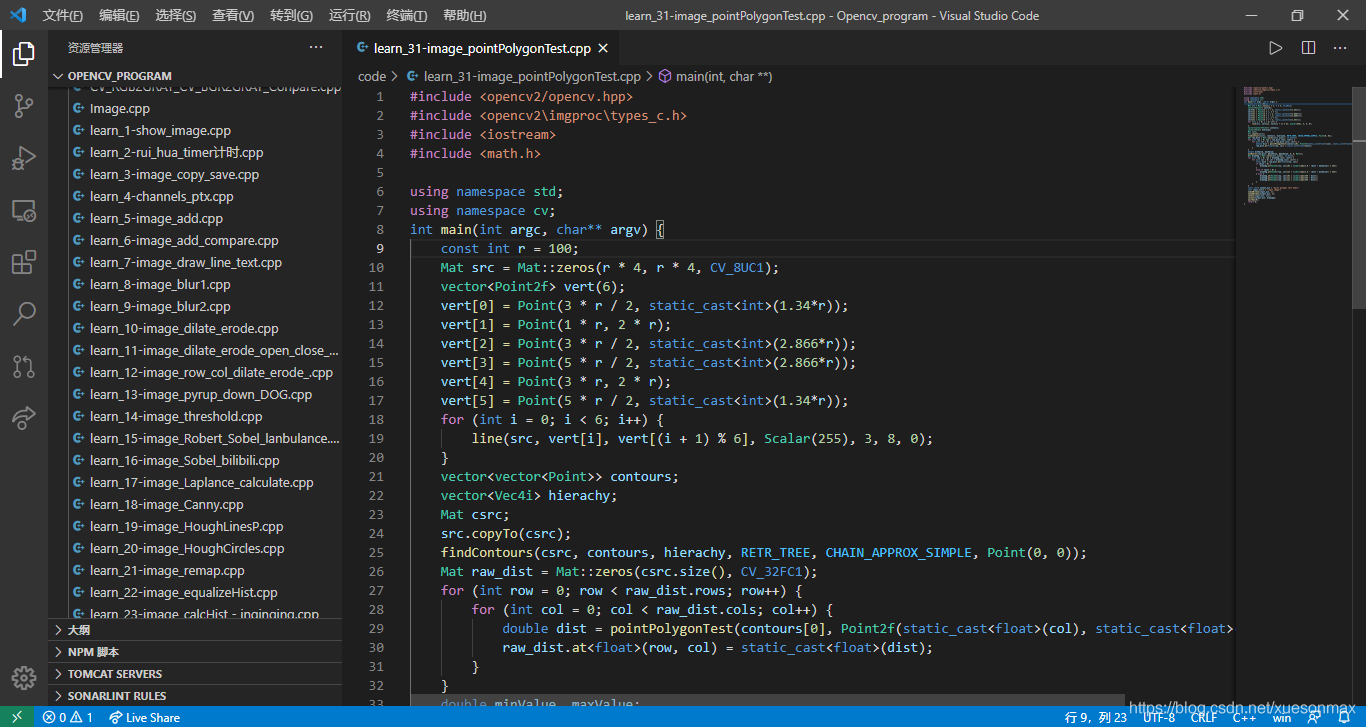Open the 文件(F) menu

(x=62, y=16)
